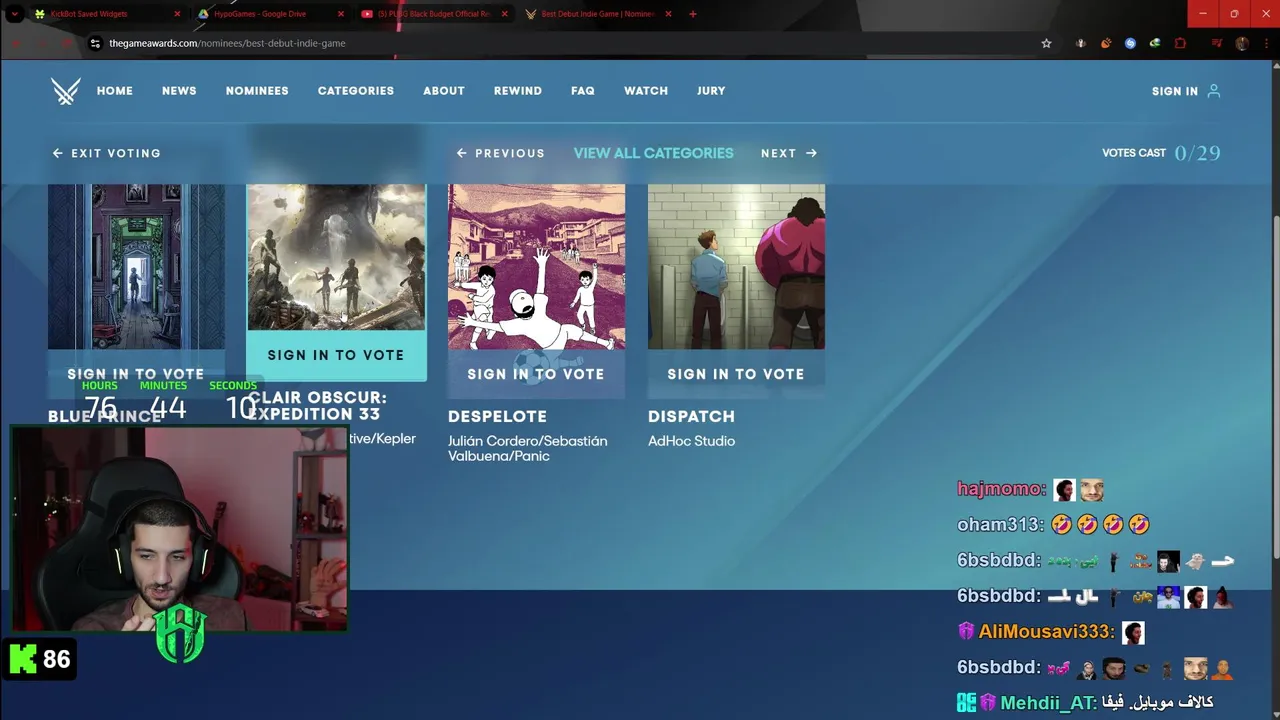The image size is (1280, 720).
Task: Click the Sign In link
Action: pyautogui.click(x=1175, y=91)
